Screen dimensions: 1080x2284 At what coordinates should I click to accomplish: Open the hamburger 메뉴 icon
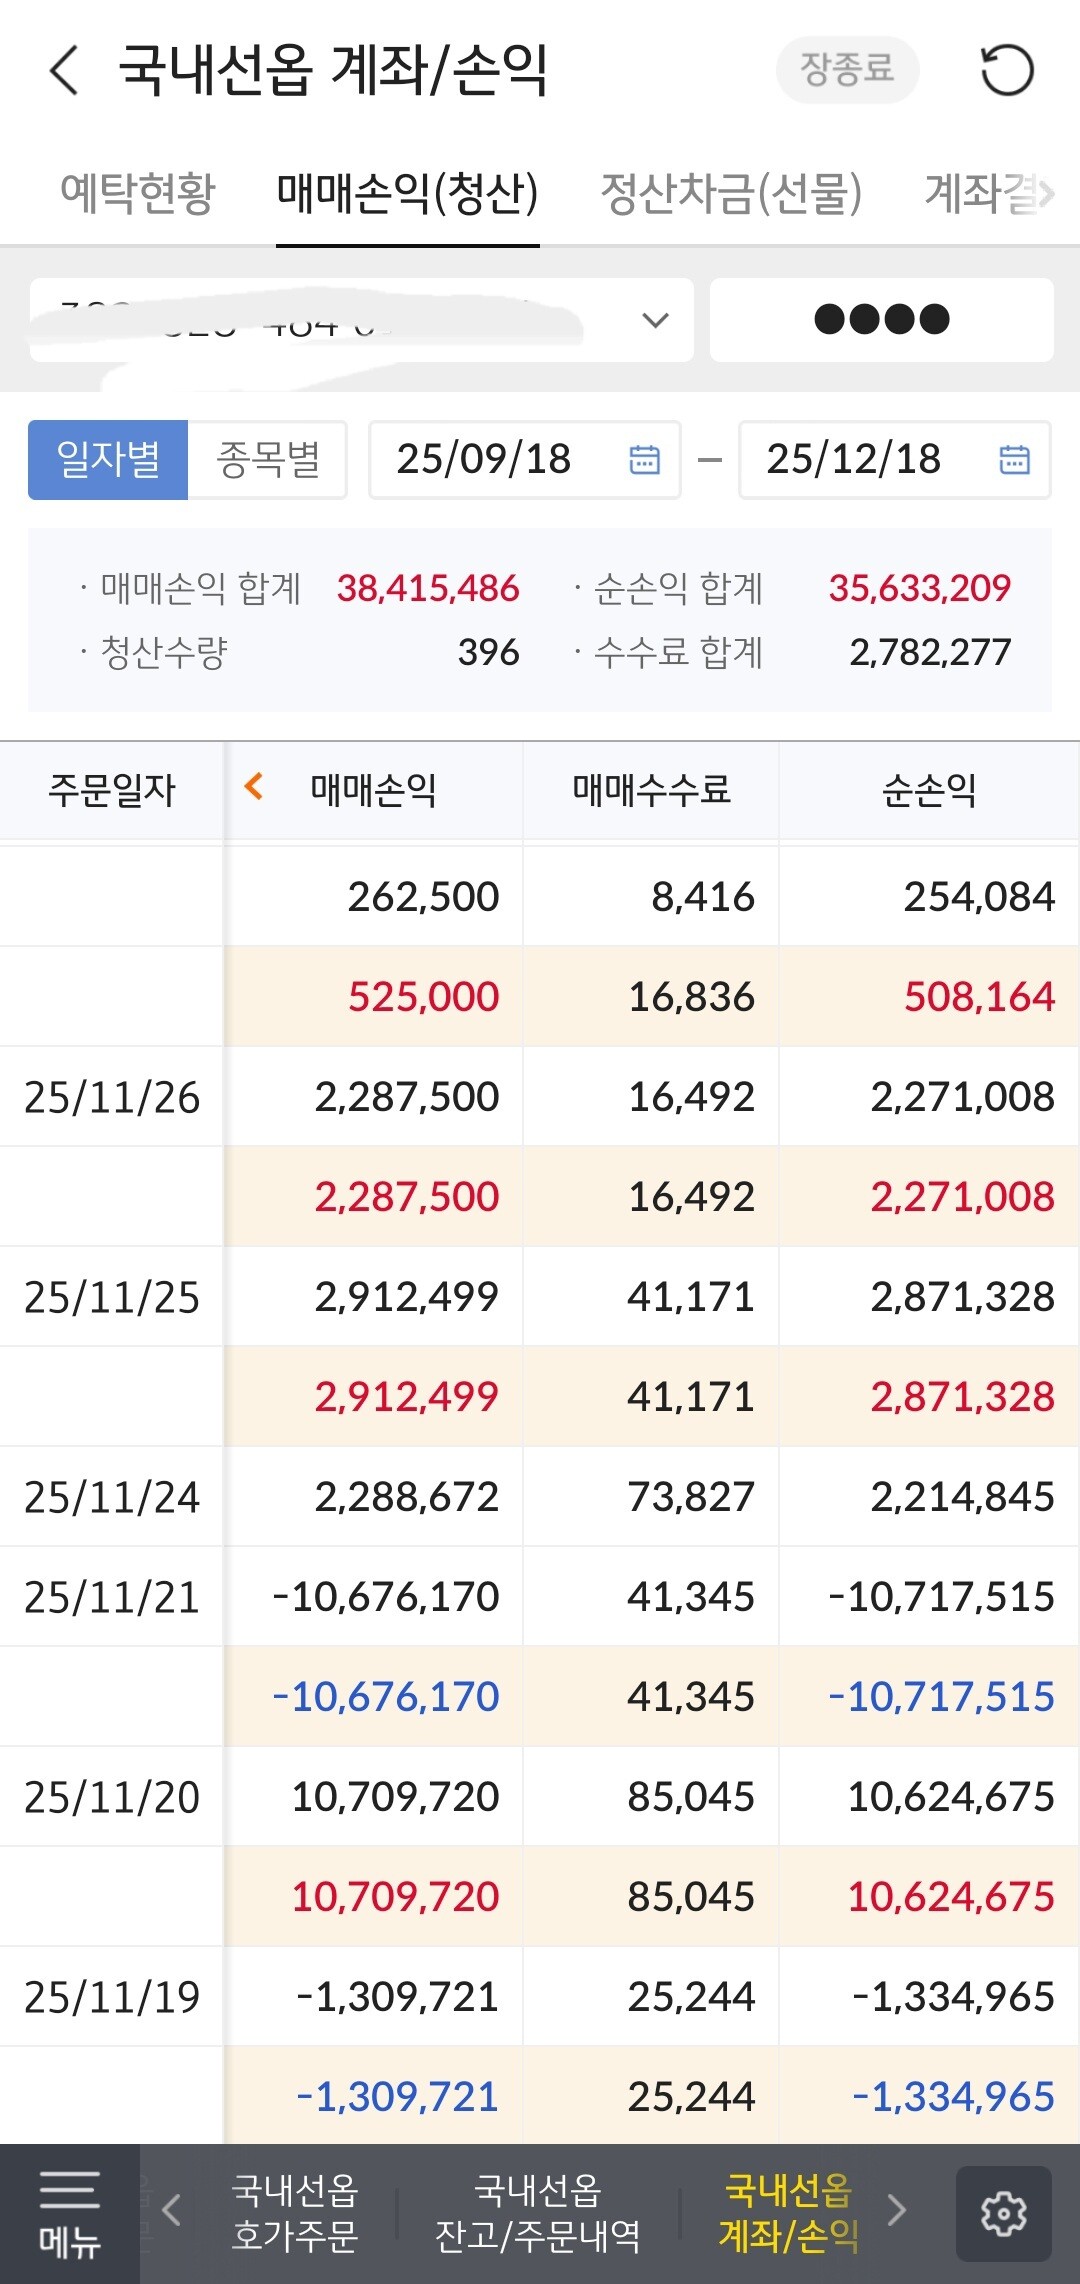[69, 2213]
